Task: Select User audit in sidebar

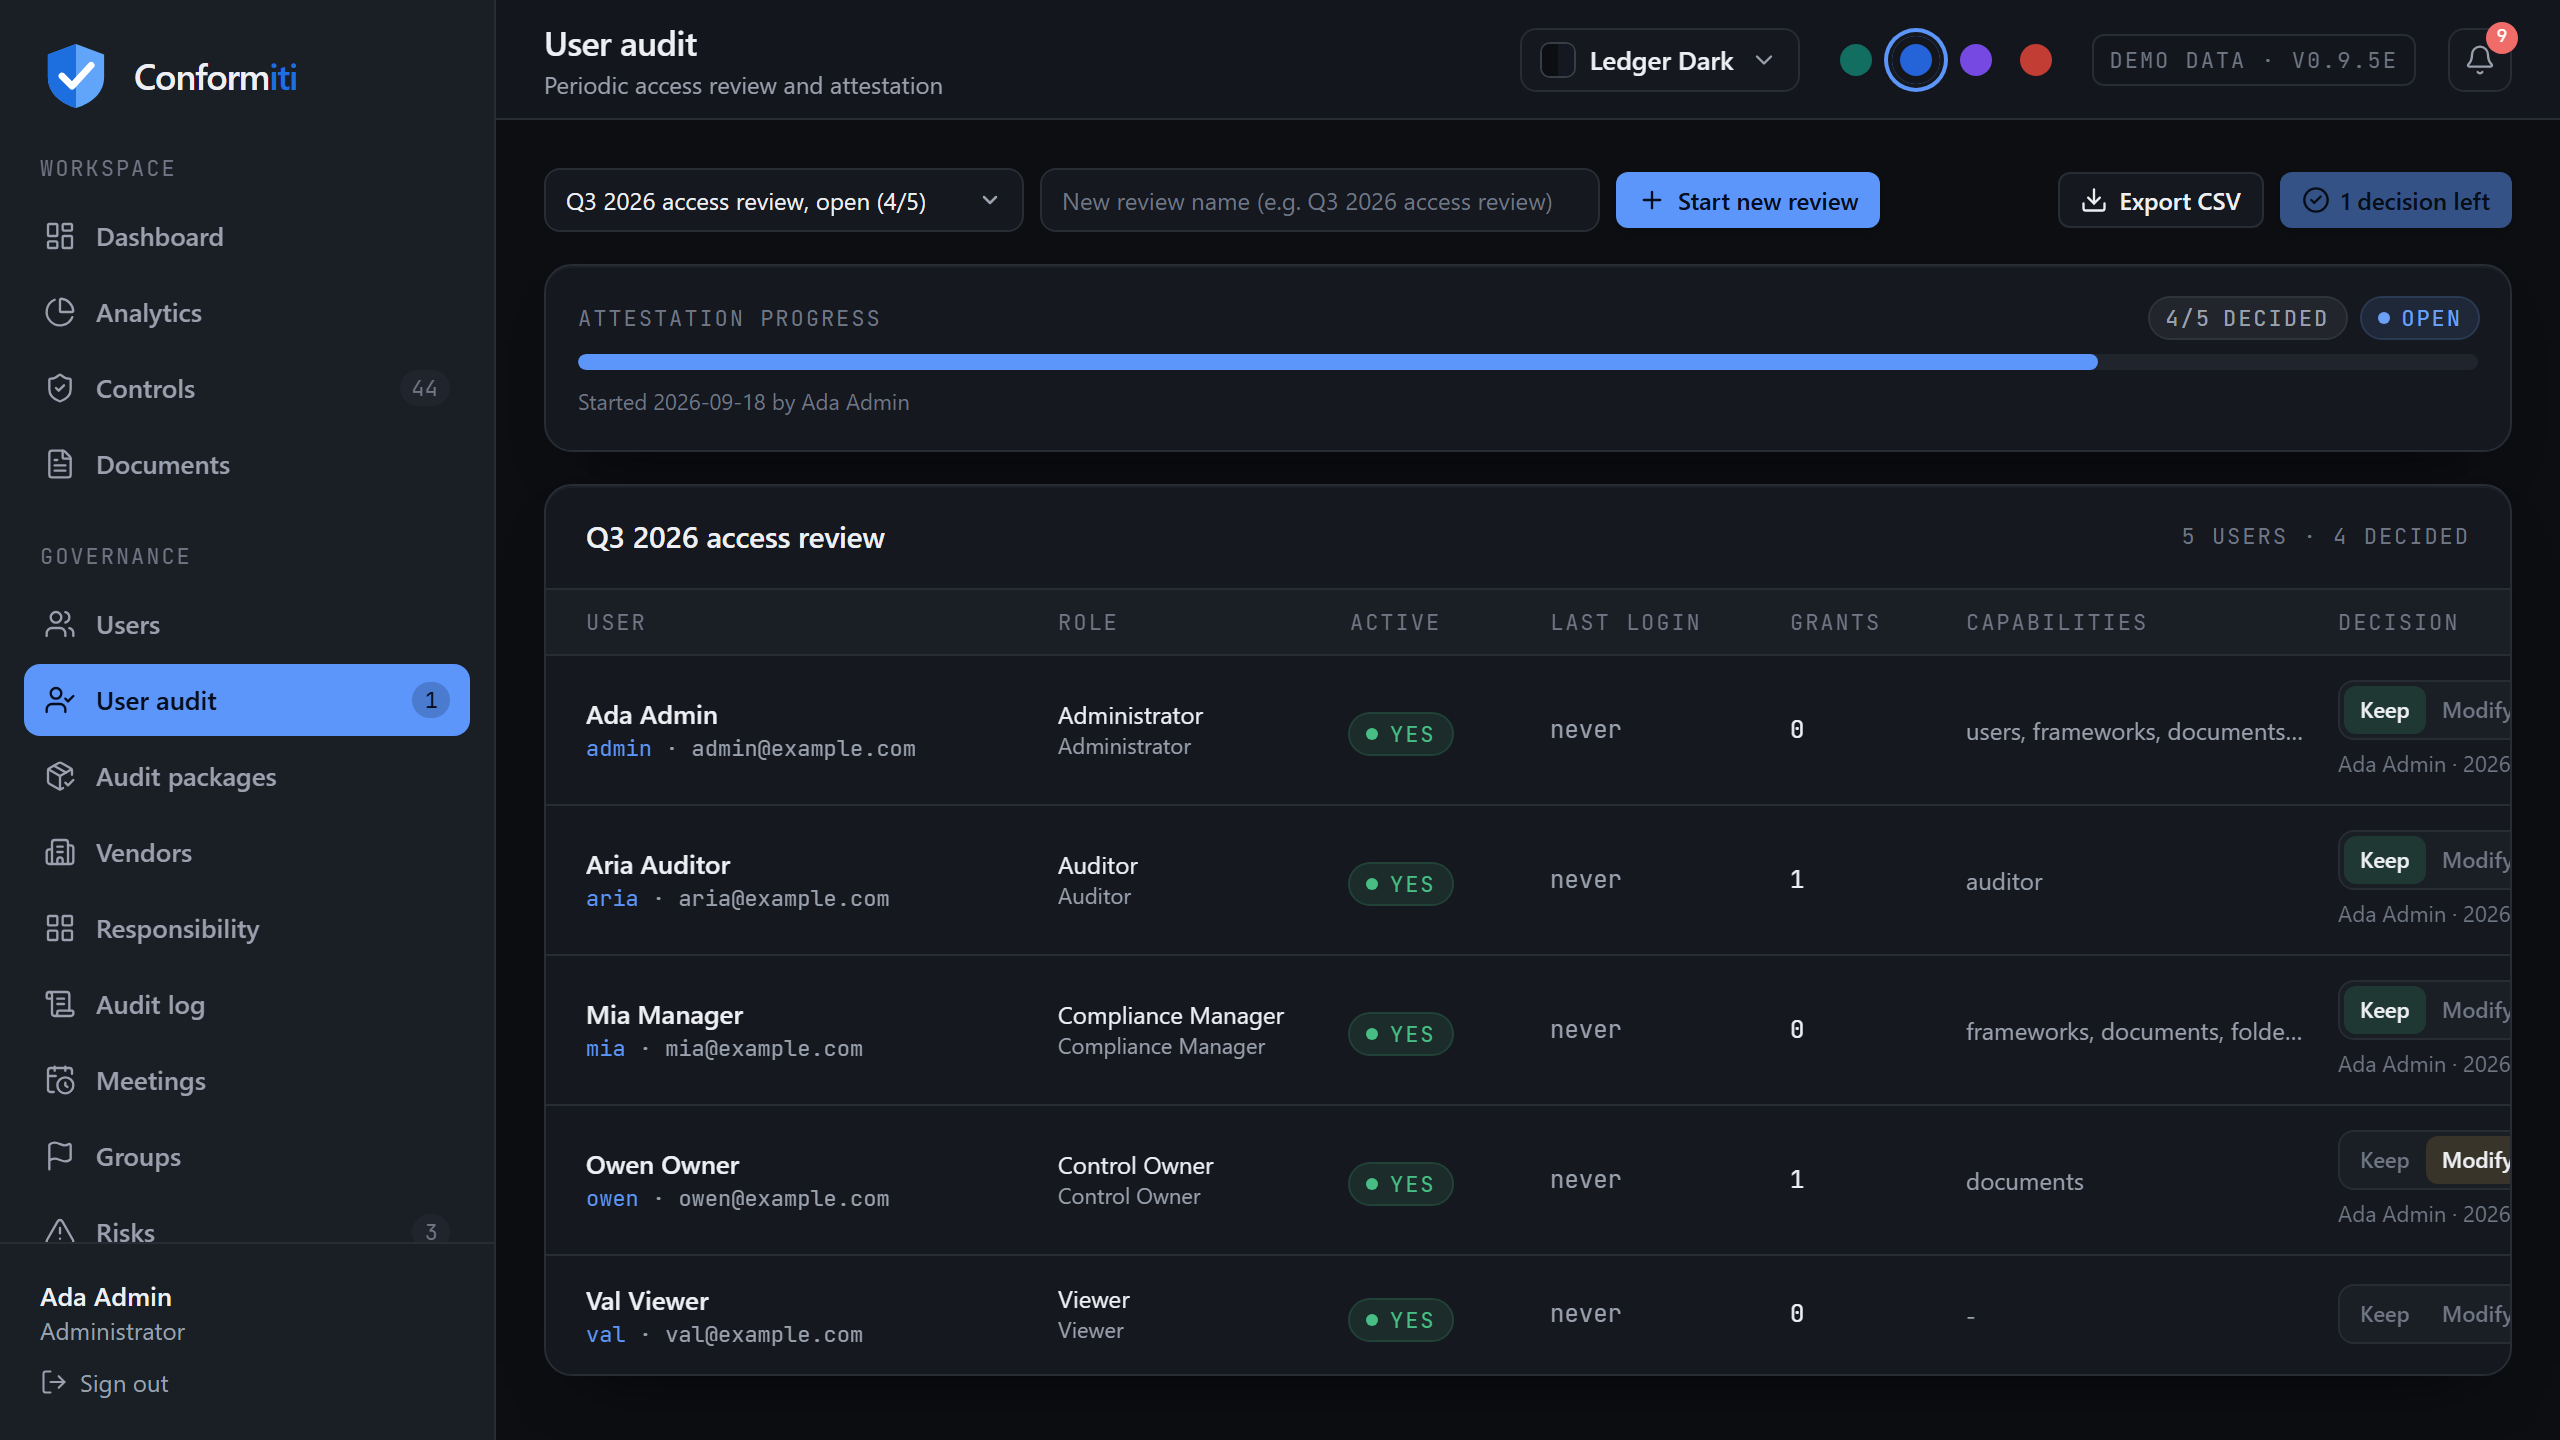Action: tap(246, 700)
